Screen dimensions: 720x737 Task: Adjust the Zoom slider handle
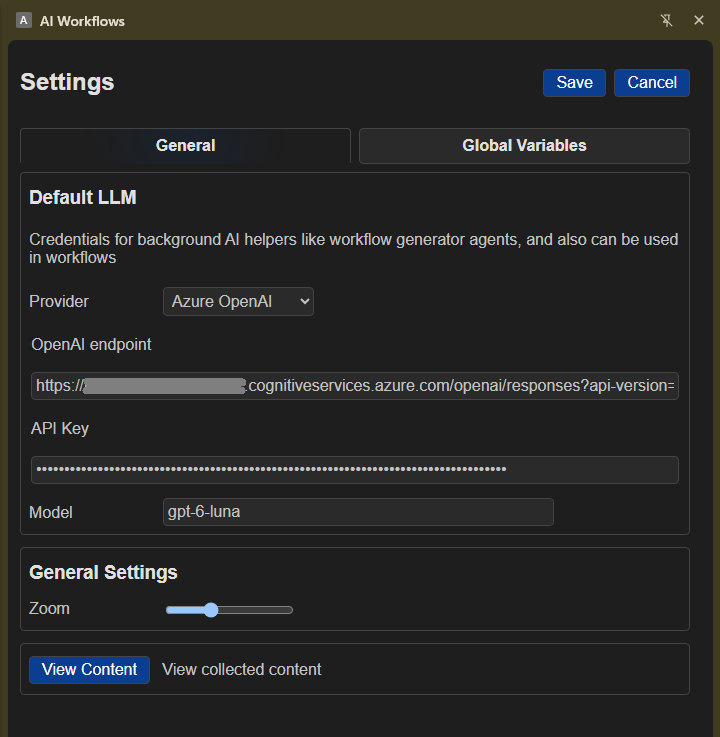click(211, 610)
